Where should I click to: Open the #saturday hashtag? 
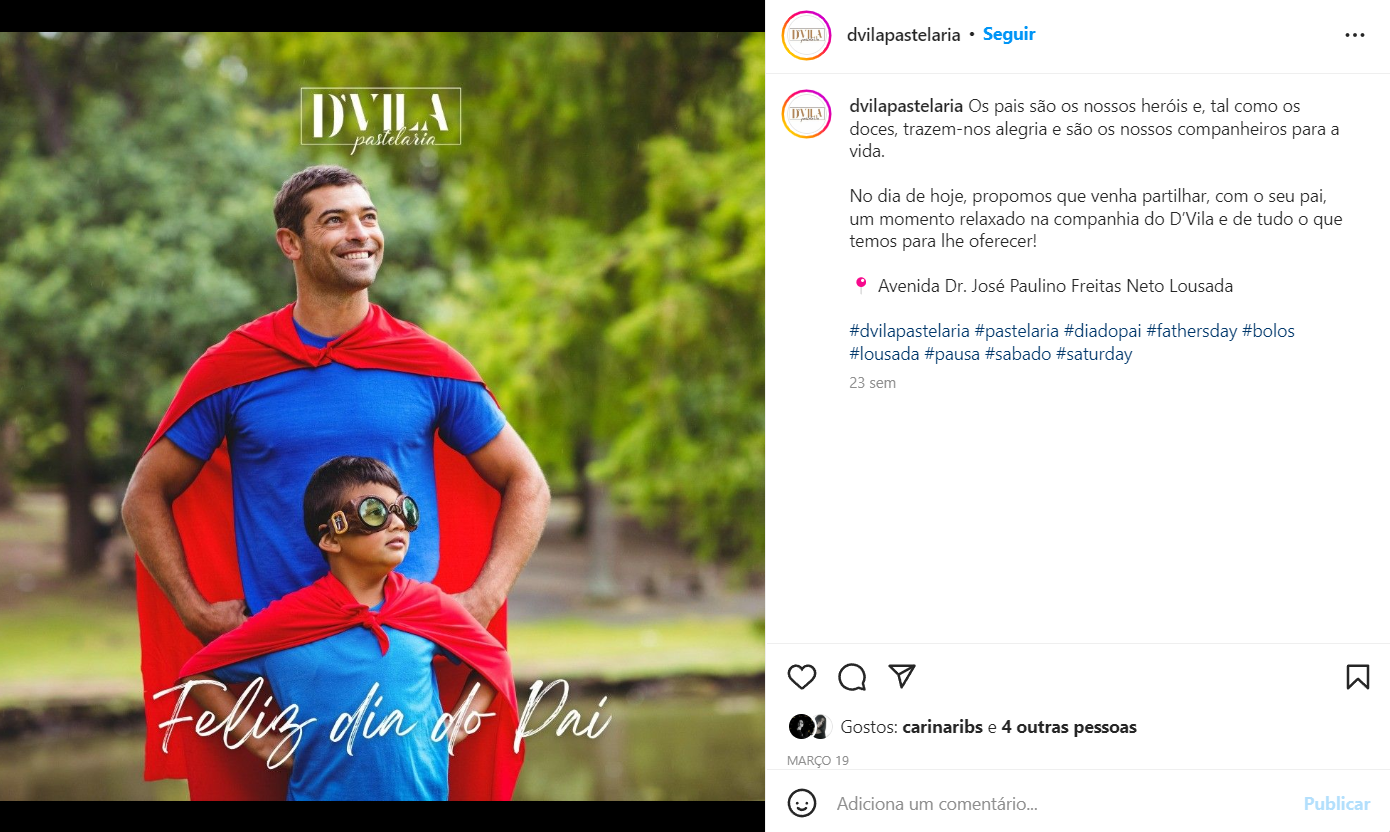1094,354
